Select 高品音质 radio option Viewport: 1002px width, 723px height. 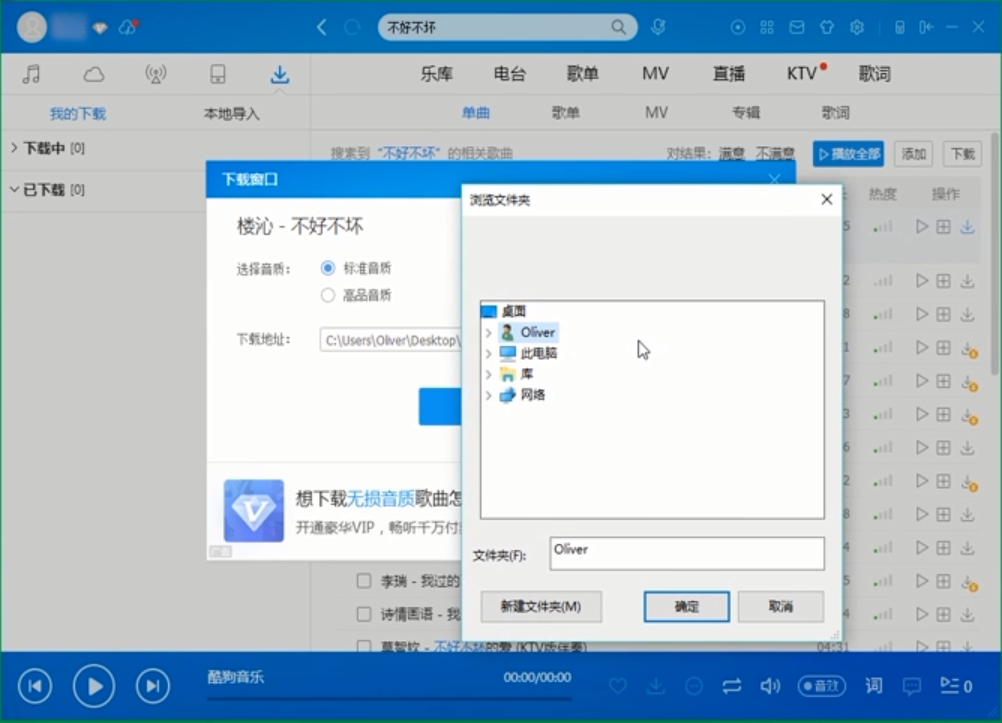(x=328, y=295)
